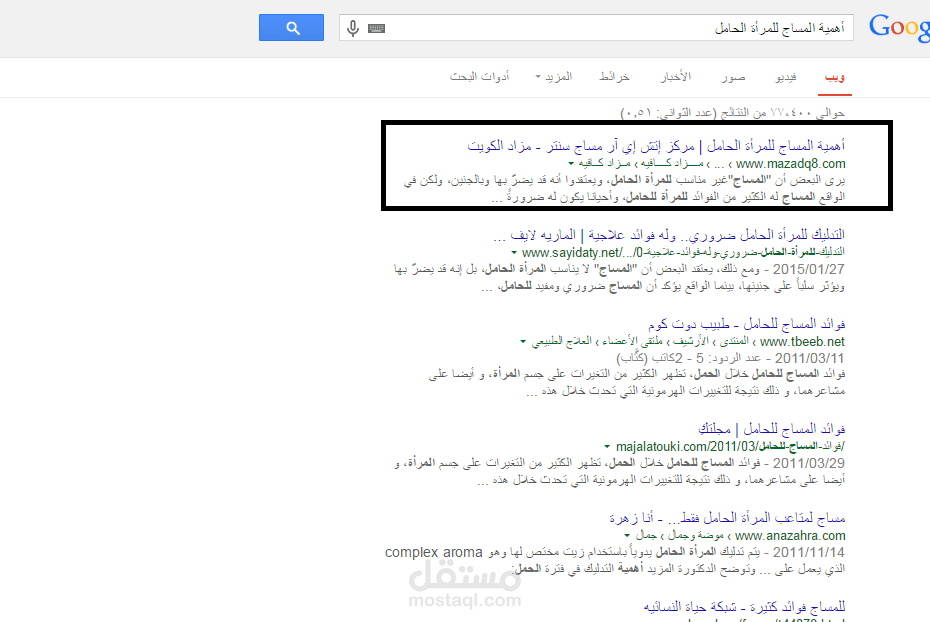
Task: Click the 'complex aroma' text in snippet
Action: pos(434,553)
